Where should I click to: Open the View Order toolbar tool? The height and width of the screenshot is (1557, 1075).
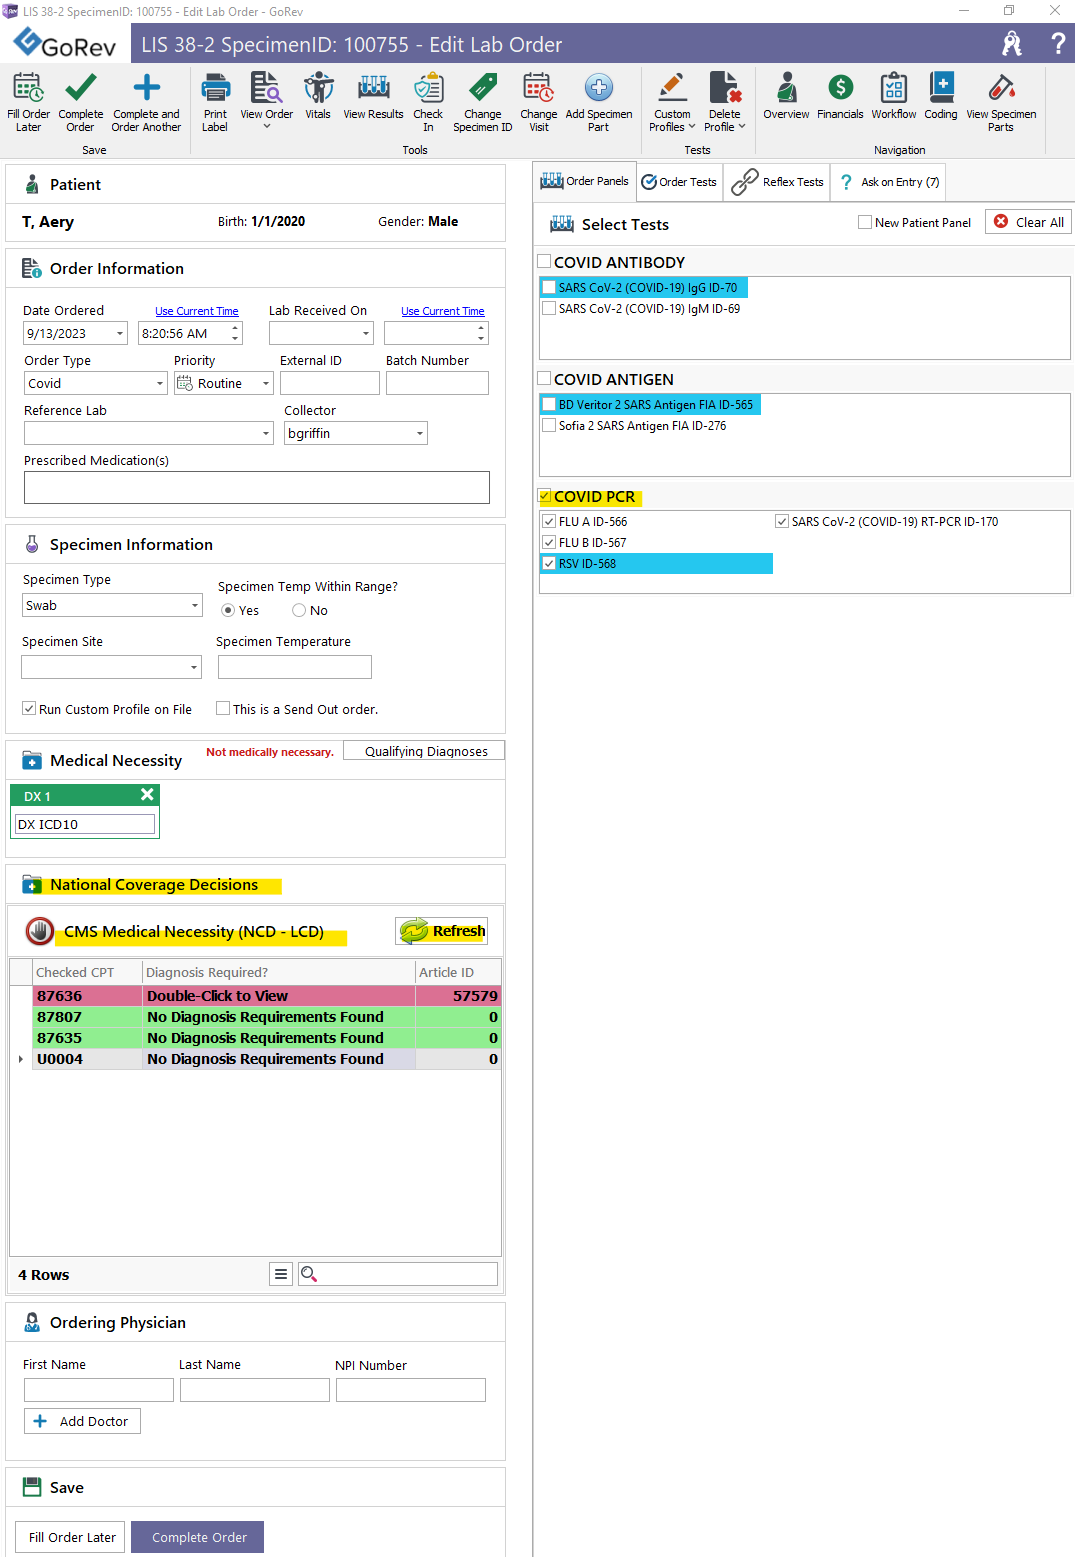[266, 101]
